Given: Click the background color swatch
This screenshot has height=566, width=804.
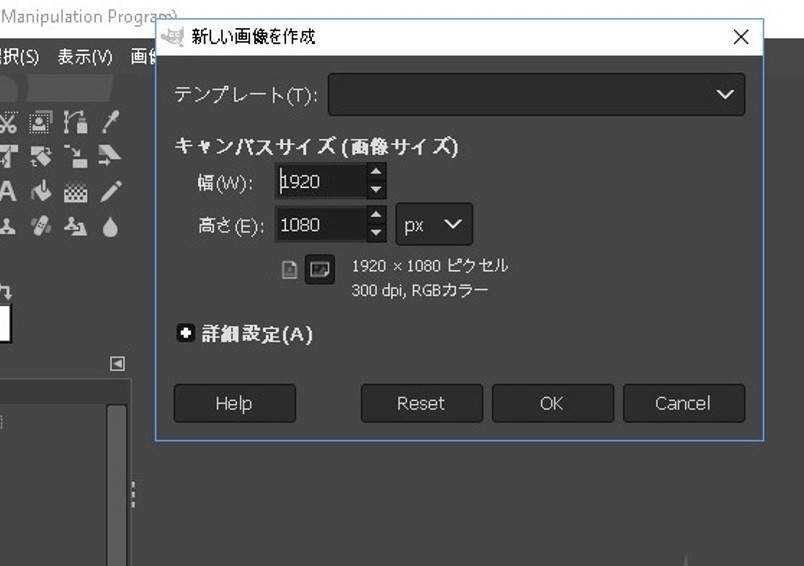Looking at the screenshot, I should coord(4,324).
